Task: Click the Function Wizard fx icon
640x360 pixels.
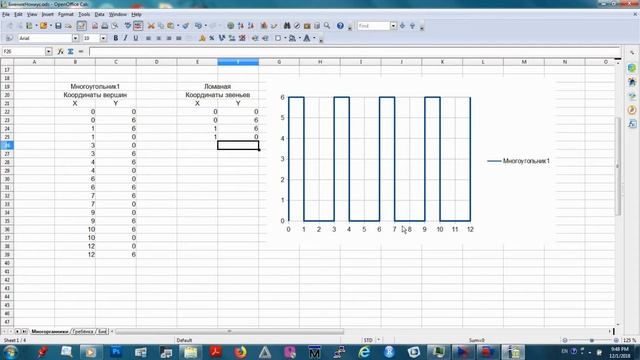Action: (x=60, y=51)
